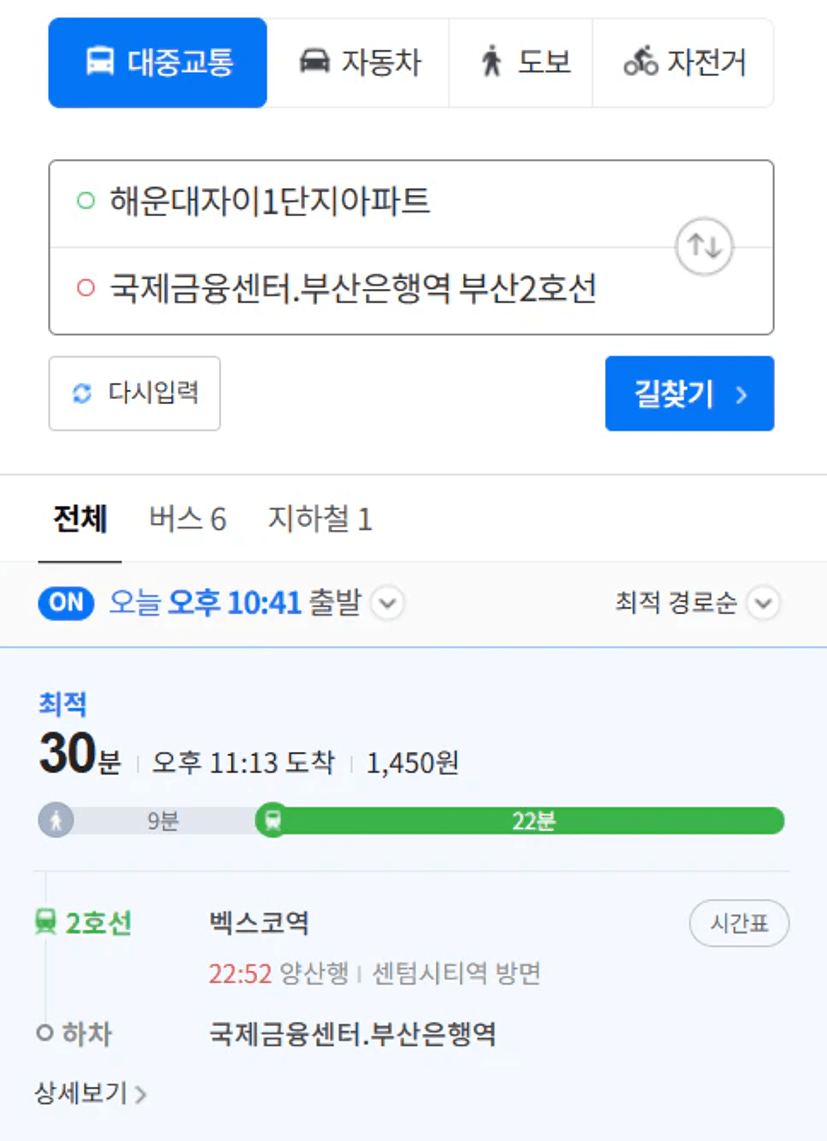Switch to the 지하철 1 tab
827x1141 pixels.
coord(320,520)
